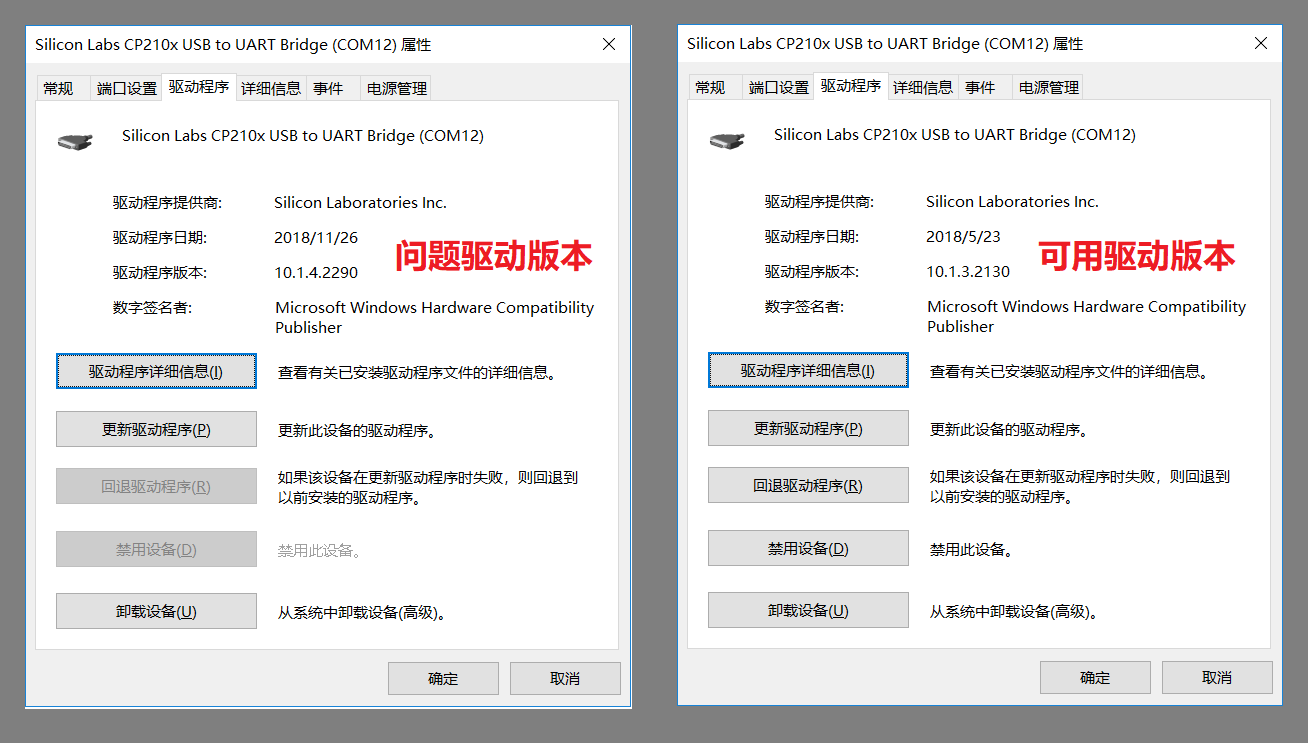This screenshot has width=1308, height=743.
Task: Confirm with 确定 in the right window
Action: [x=1095, y=677]
